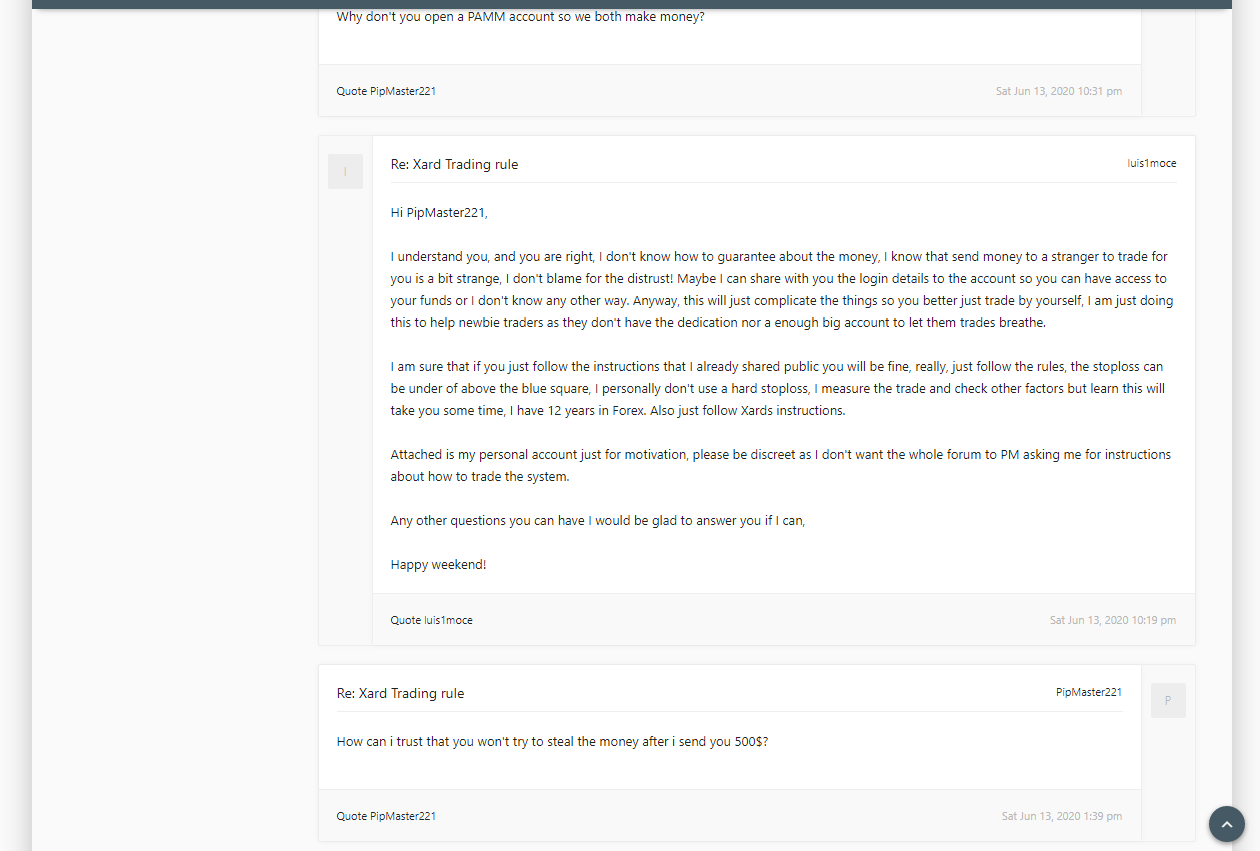Click the "Attached is my personal account" paragraph
Image resolution: width=1260 pixels, height=851 pixels.
(x=780, y=465)
